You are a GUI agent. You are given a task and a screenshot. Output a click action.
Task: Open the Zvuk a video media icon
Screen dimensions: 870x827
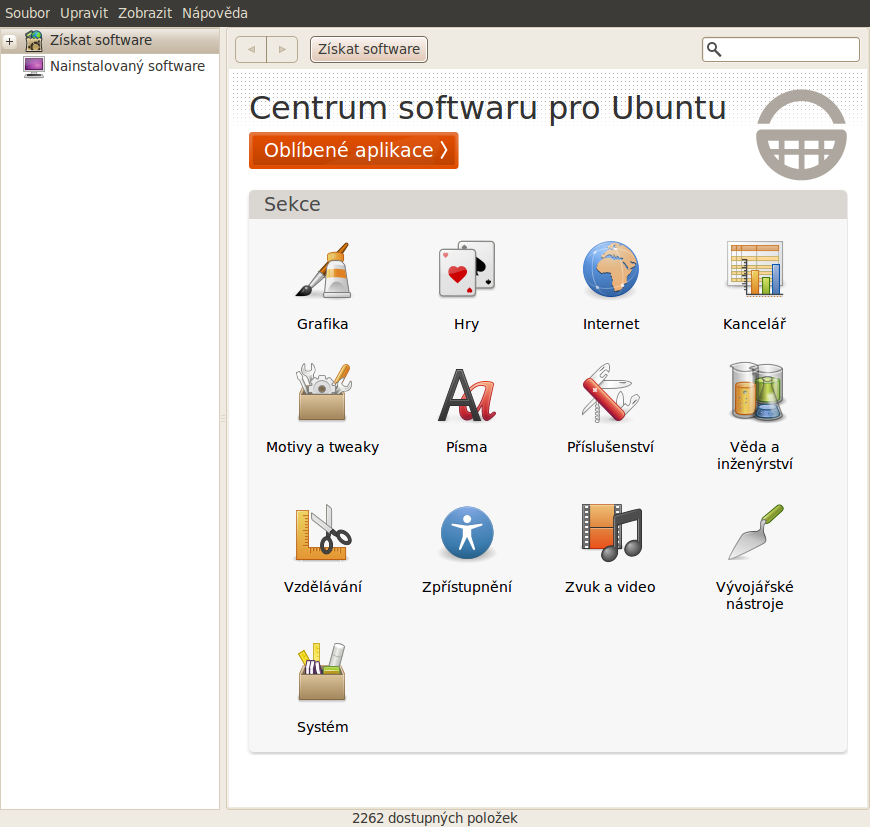tap(611, 533)
